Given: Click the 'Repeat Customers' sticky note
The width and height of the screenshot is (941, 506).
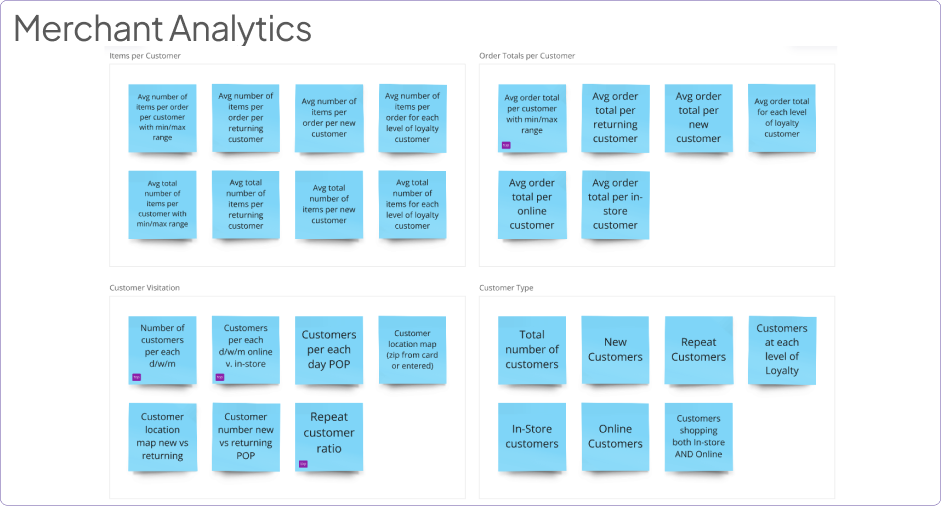Looking at the screenshot, I should (698, 350).
